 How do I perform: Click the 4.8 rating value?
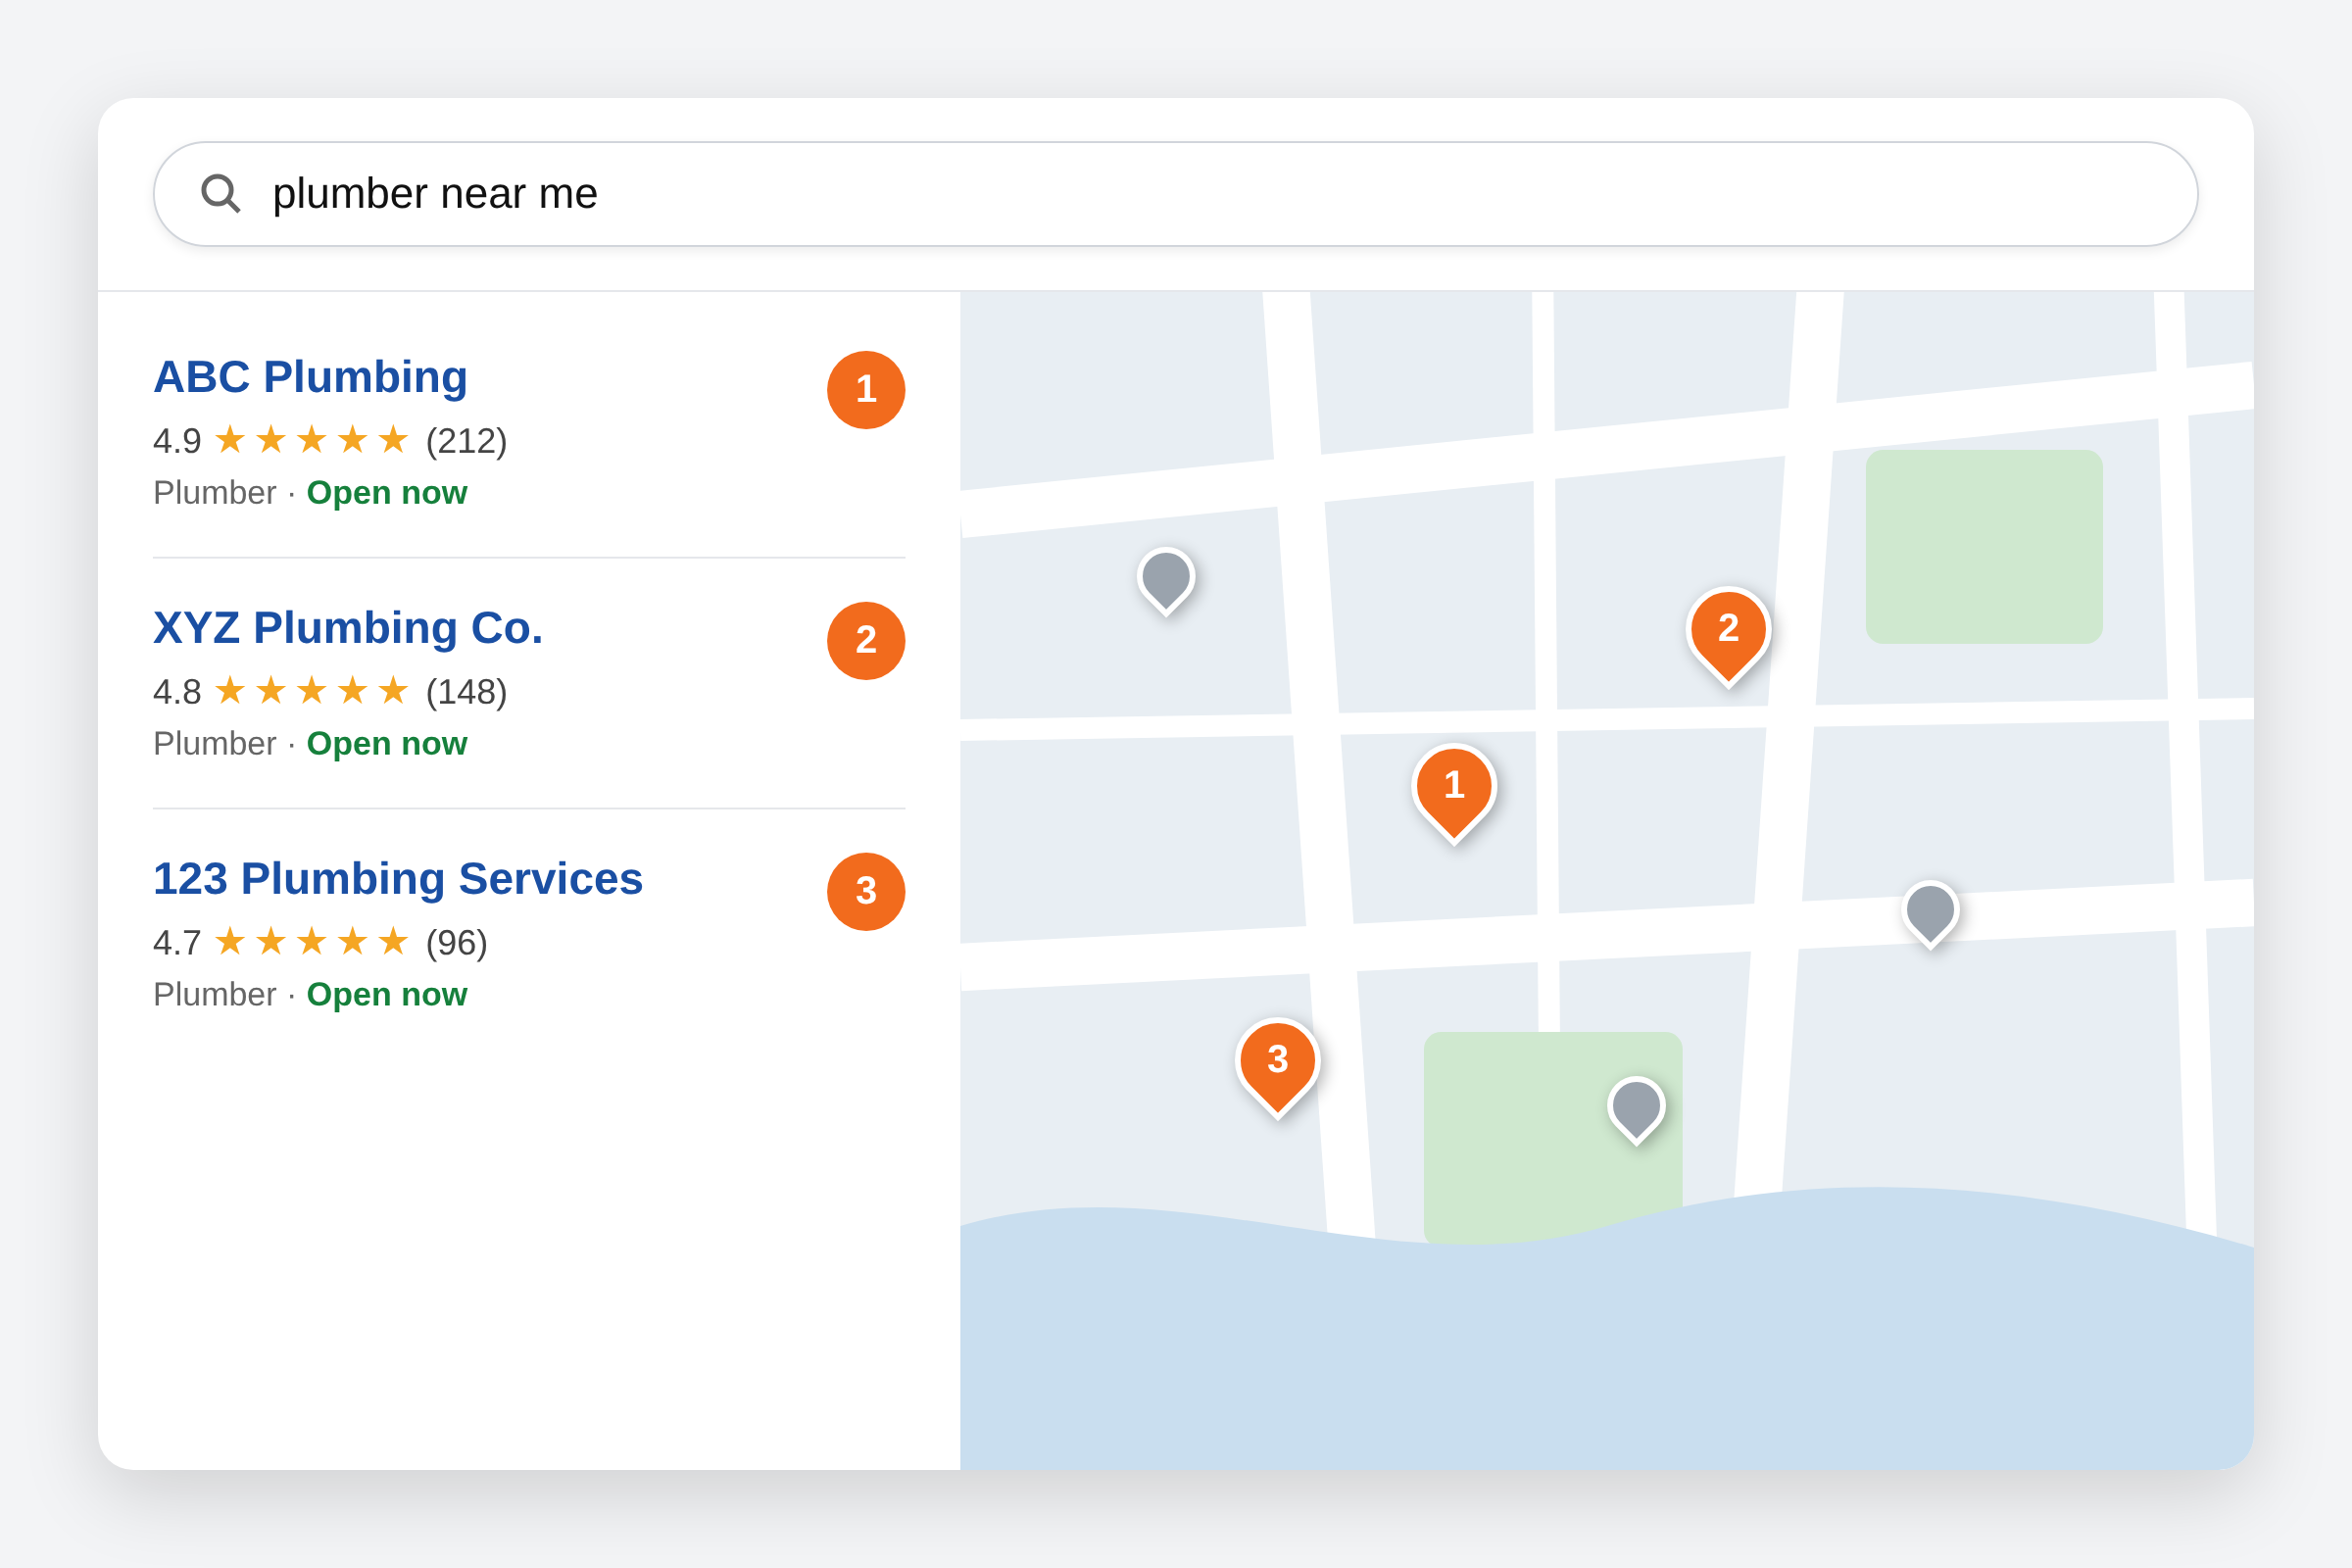tap(177, 692)
